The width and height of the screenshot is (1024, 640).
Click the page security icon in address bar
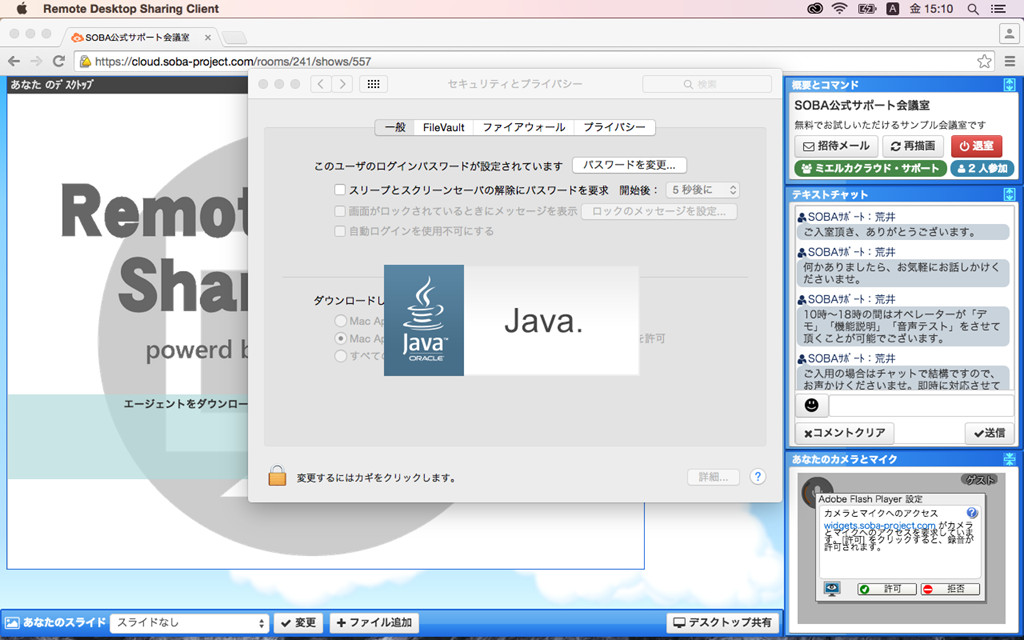coord(85,61)
